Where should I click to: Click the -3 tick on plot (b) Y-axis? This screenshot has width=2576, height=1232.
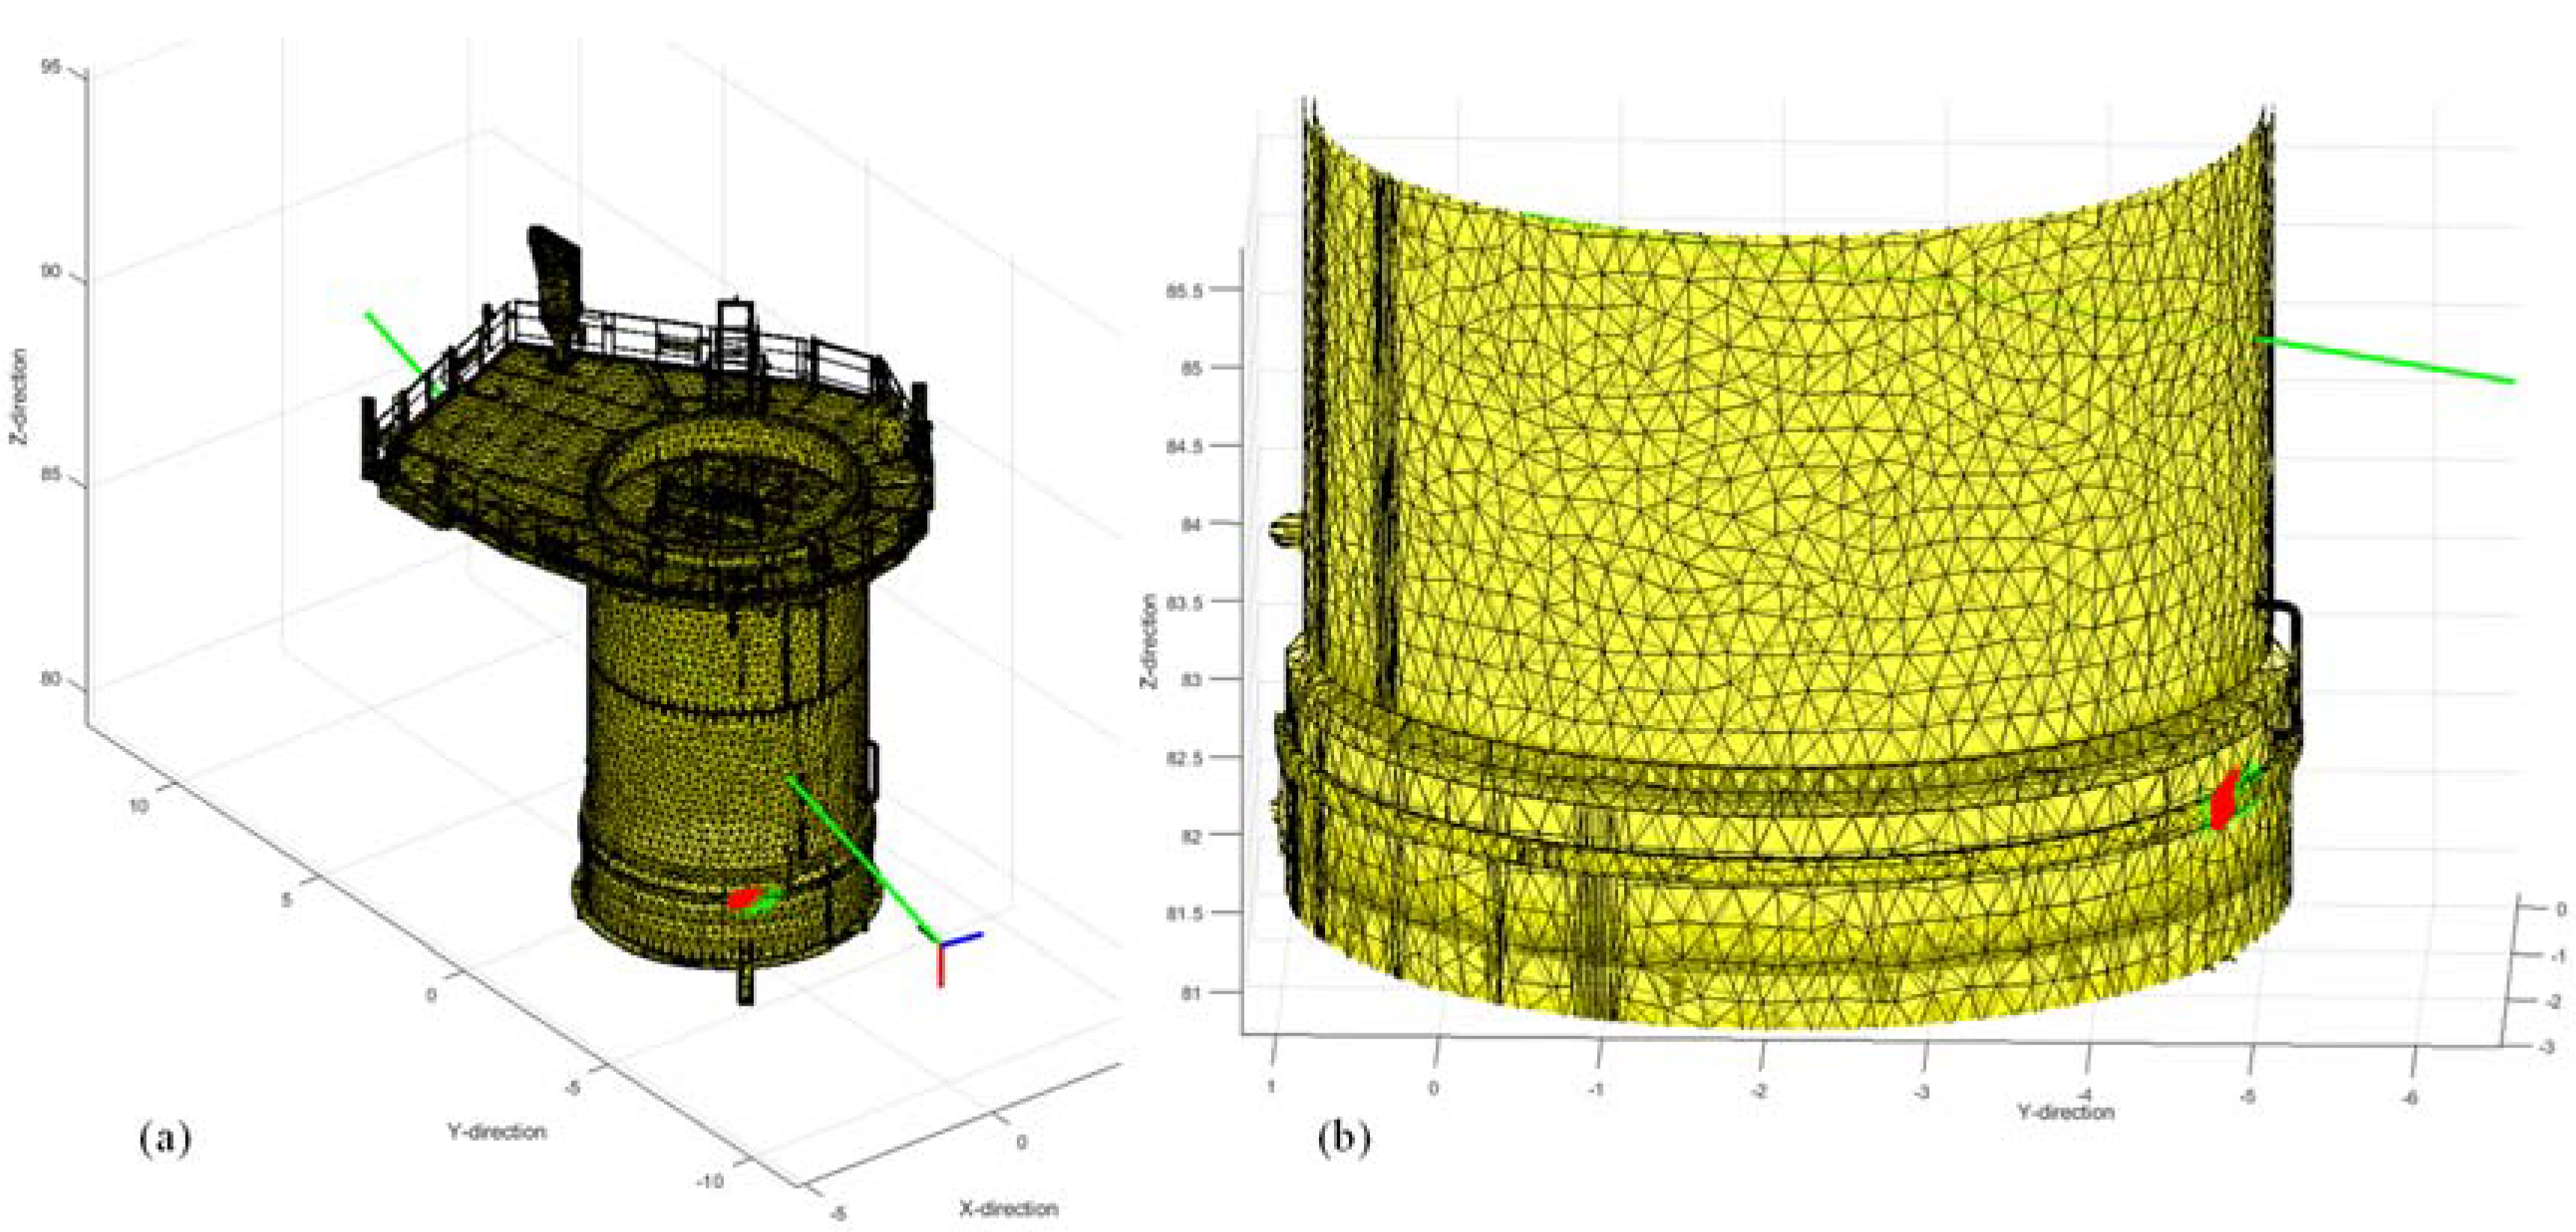click(x=1922, y=1092)
